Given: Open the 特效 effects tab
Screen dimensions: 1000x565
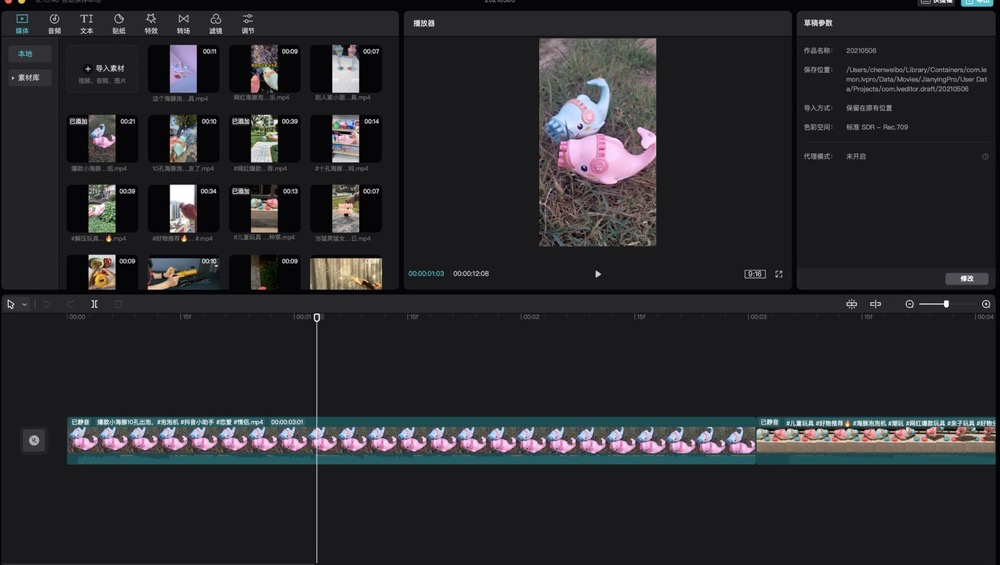Looking at the screenshot, I should click(x=151, y=24).
